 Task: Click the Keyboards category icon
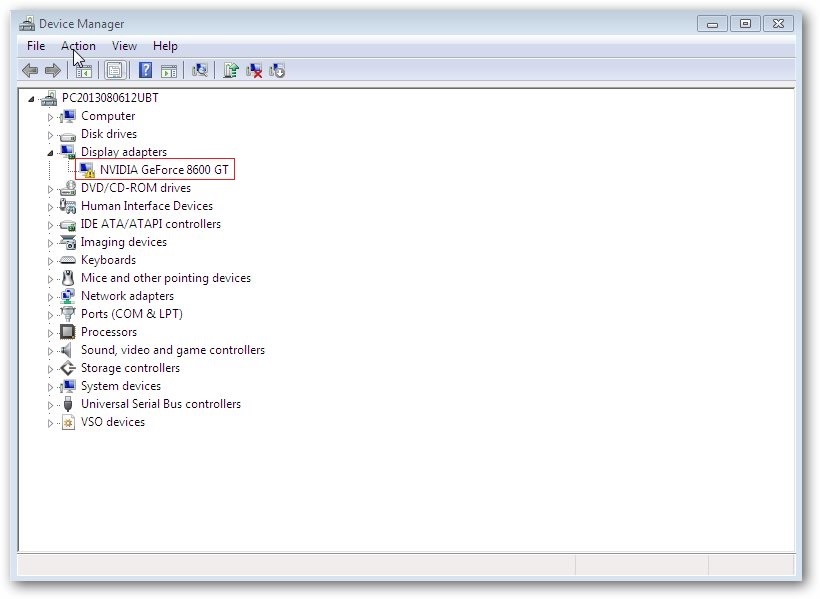pos(67,260)
